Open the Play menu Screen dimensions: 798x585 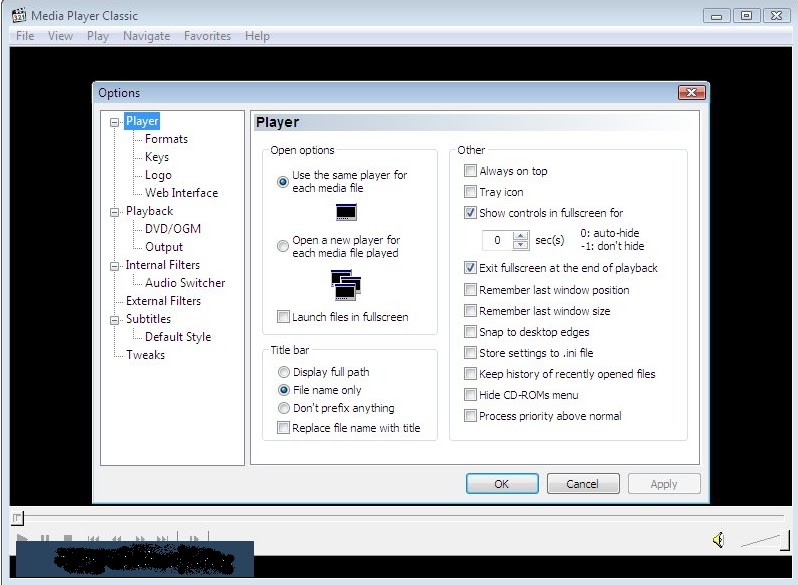click(x=98, y=36)
